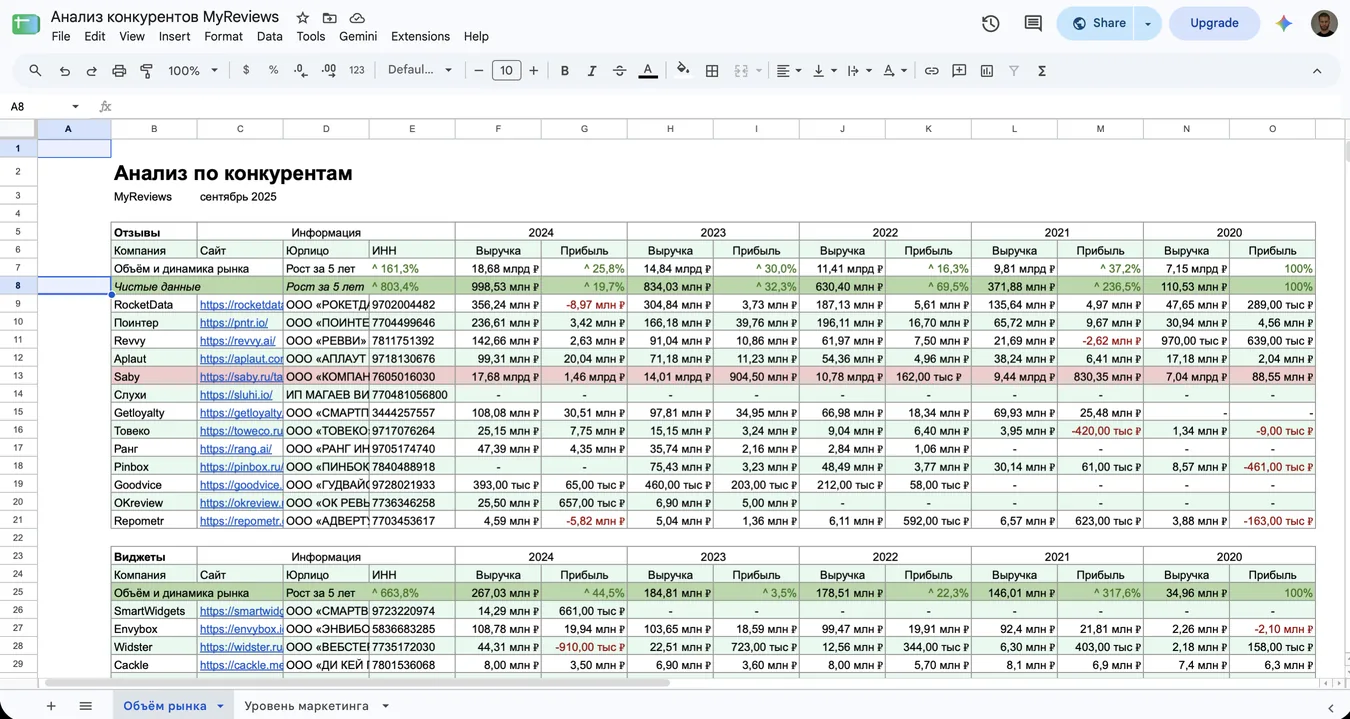
Task: Select the Объём рынка sheet tab
Action: point(173,706)
